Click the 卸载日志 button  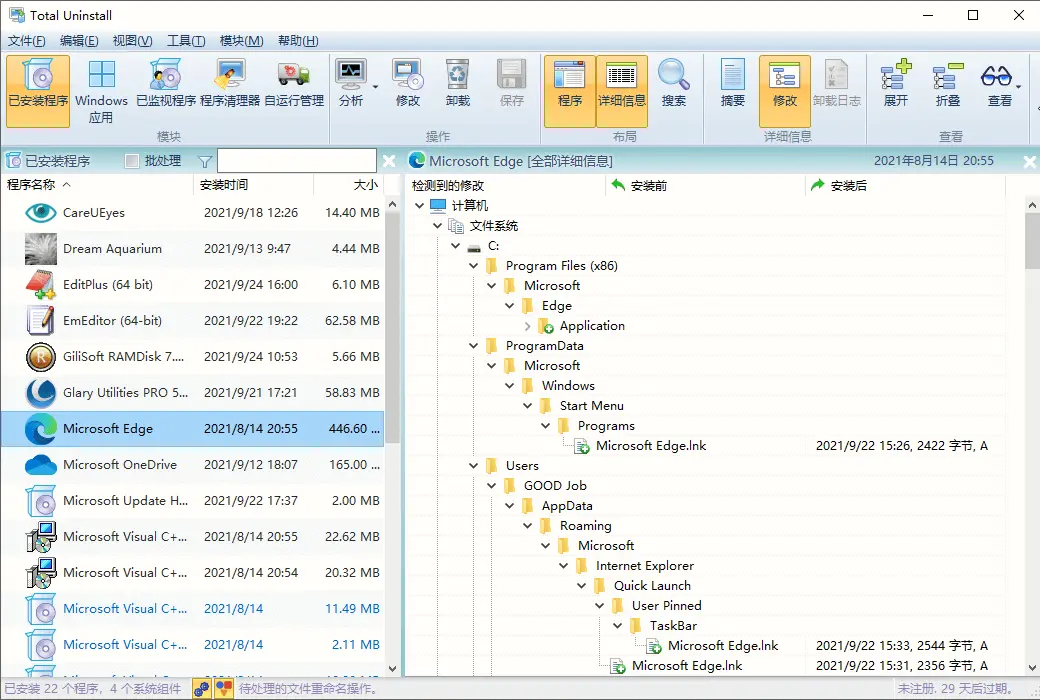(x=836, y=84)
